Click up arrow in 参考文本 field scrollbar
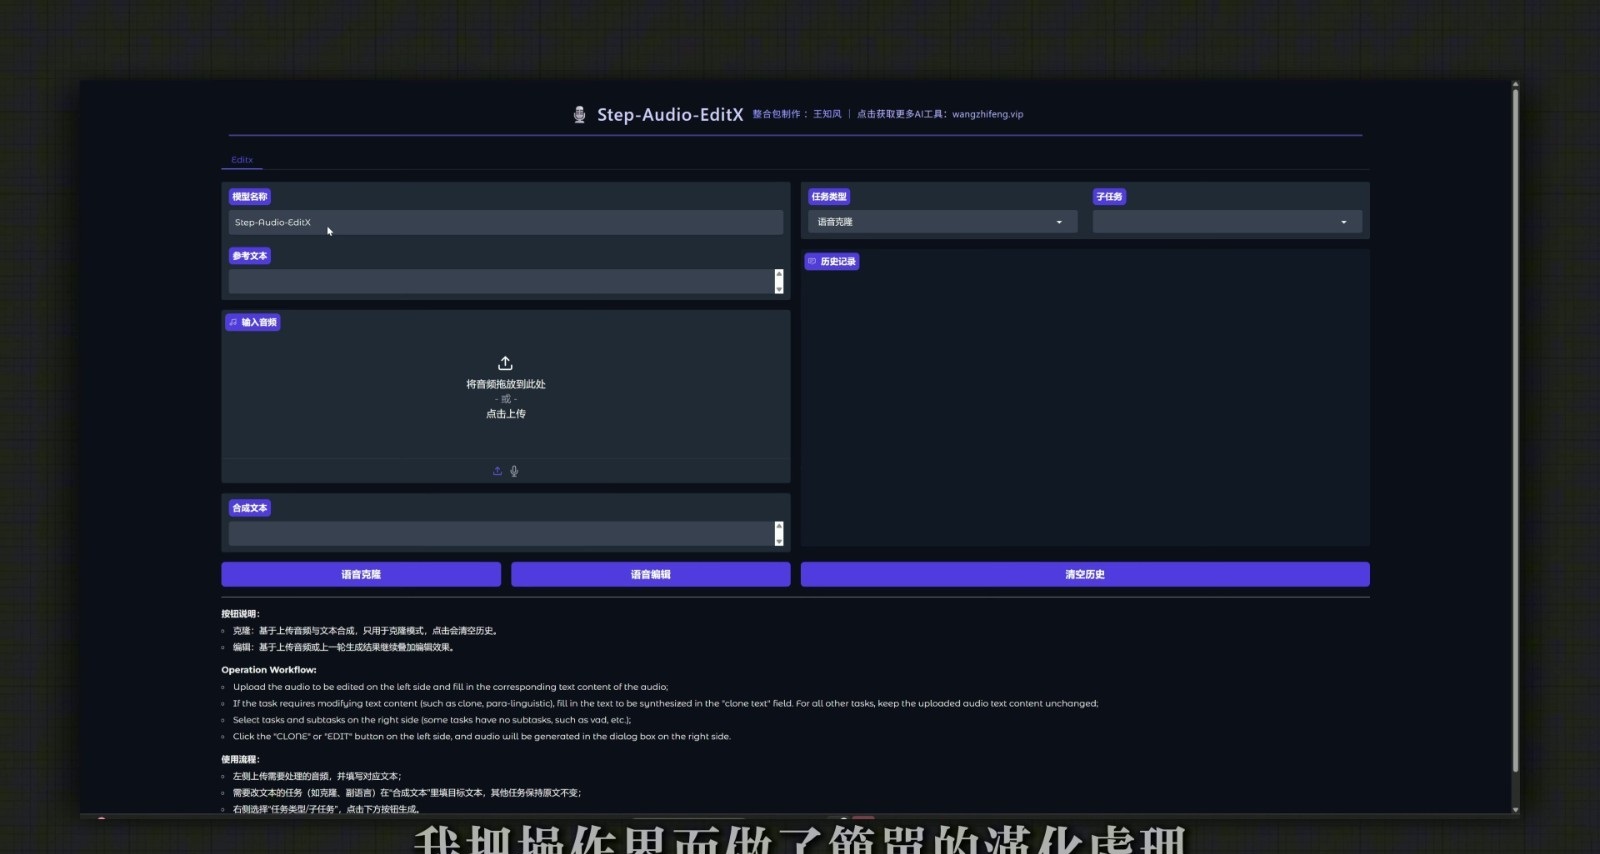1600x854 pixels. [779, 274]
